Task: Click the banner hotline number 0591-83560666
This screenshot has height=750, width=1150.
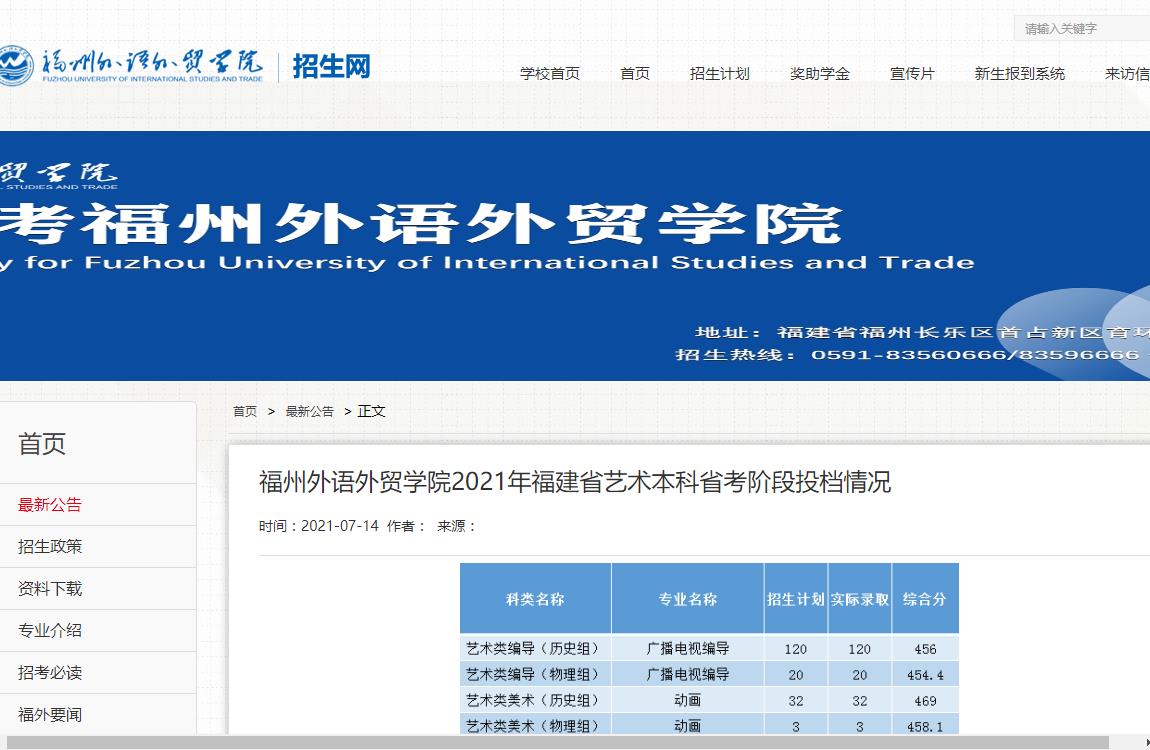Action: (x=907, y=355)
